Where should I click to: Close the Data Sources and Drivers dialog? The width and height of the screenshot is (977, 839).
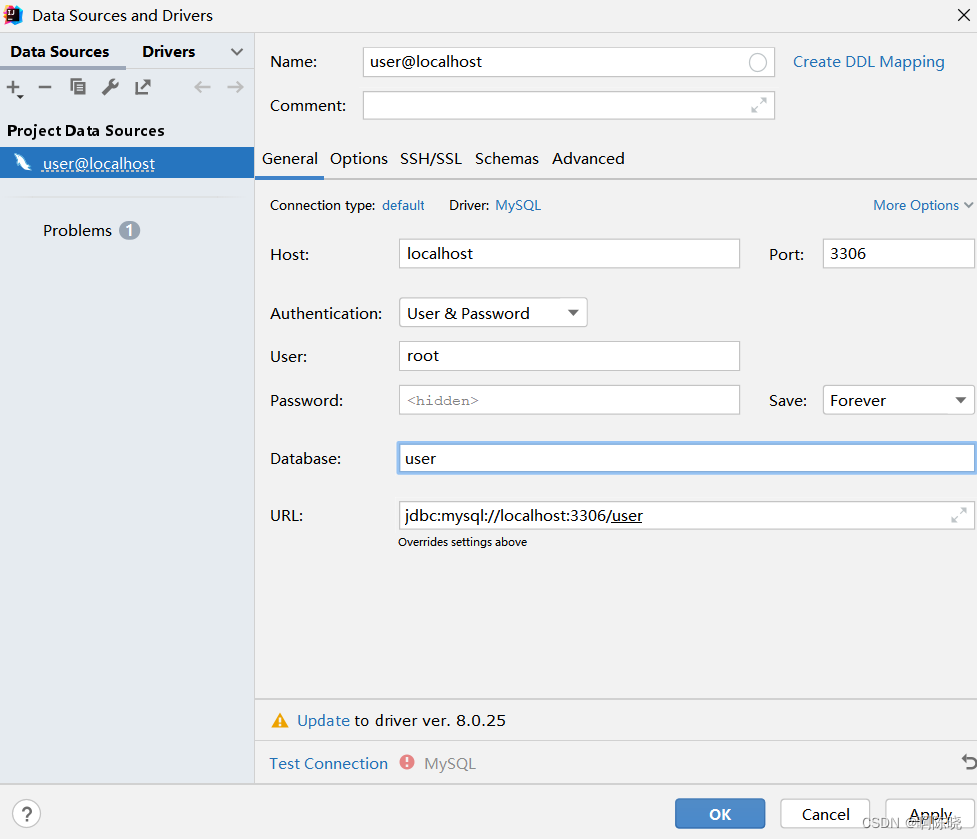tap(963, 15)
